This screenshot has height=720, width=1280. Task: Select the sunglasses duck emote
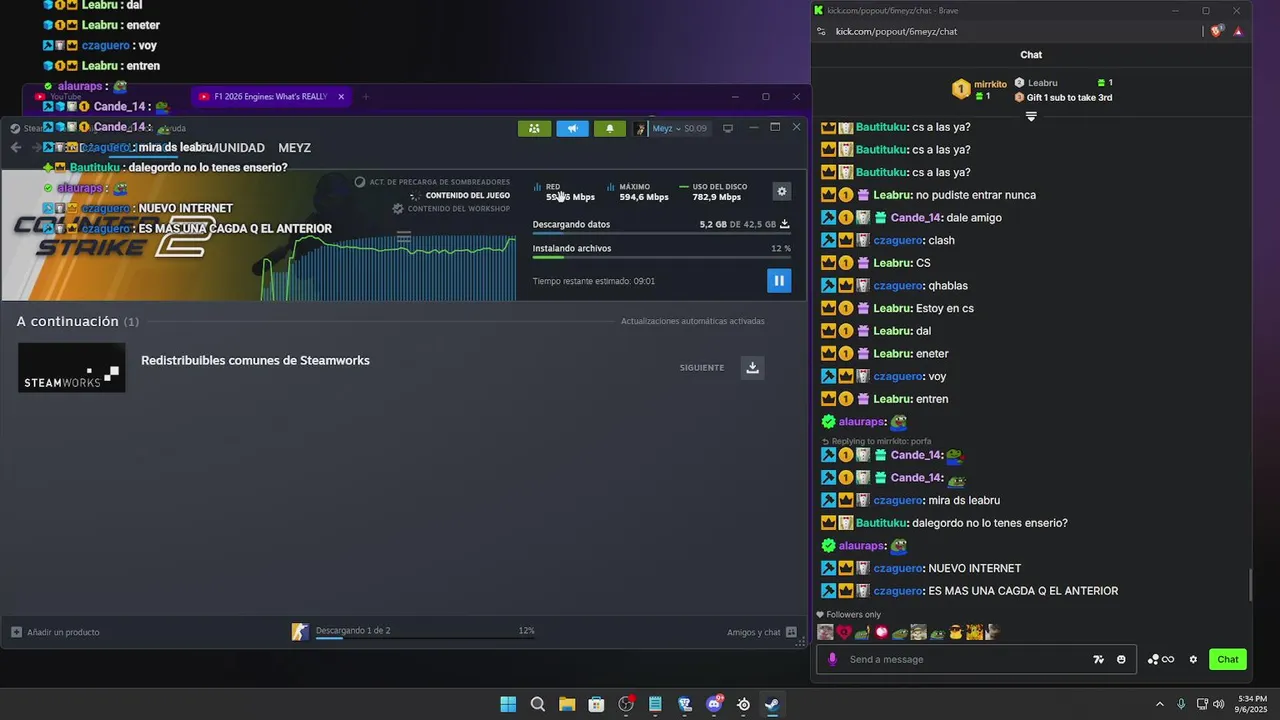956,632
